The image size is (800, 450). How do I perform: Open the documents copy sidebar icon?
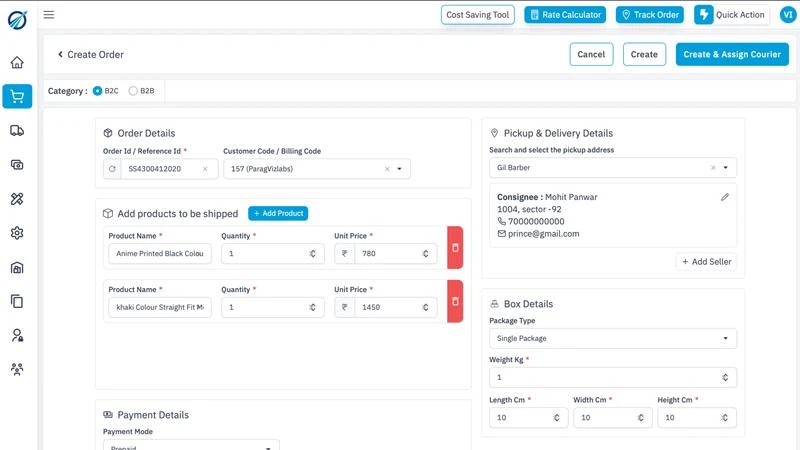[17, 301]
